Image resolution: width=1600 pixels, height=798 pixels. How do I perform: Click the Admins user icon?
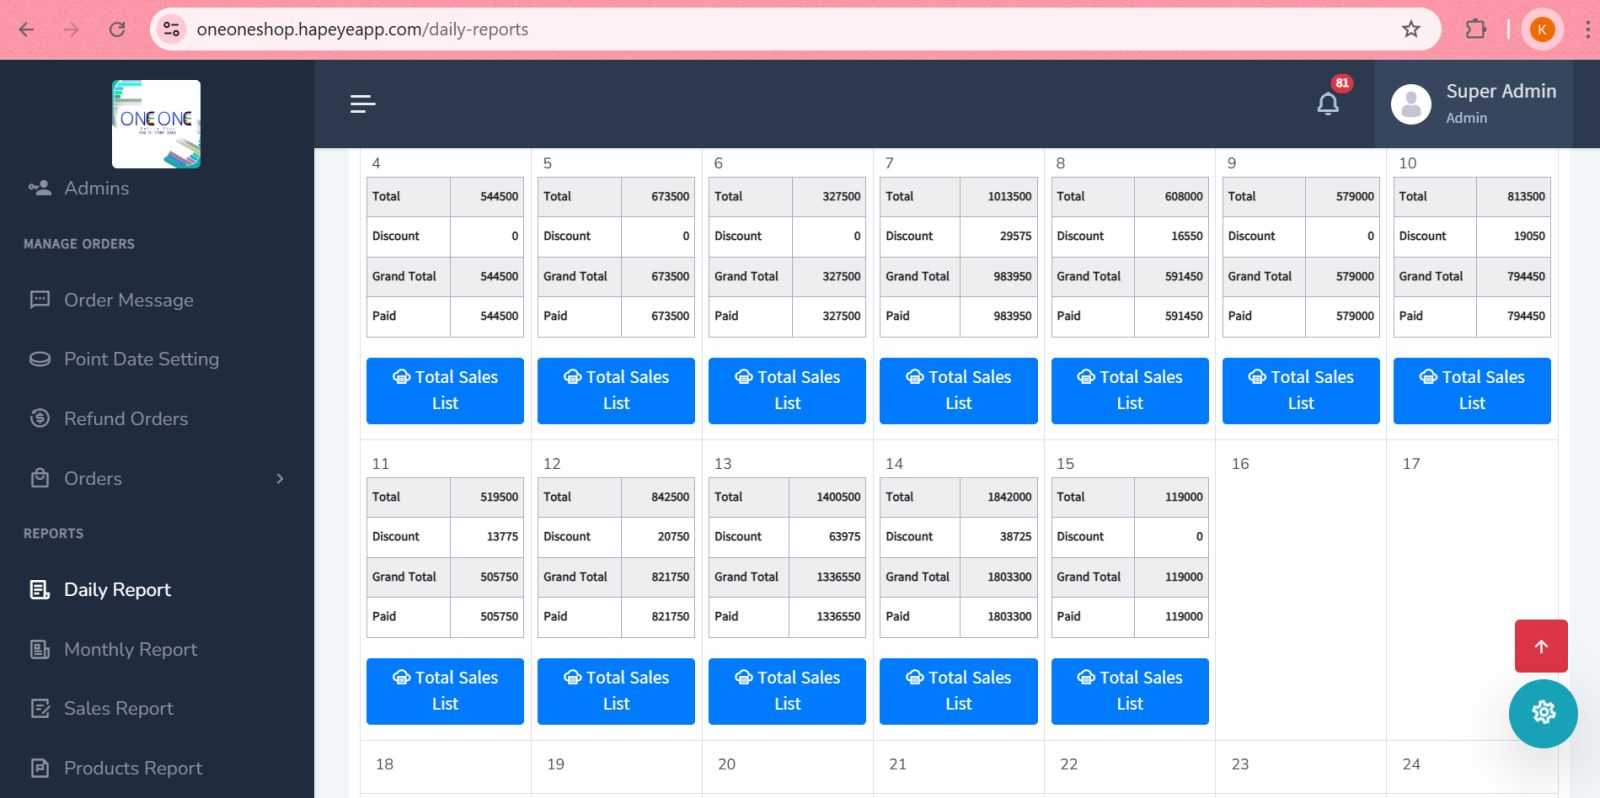pos(40,187)
